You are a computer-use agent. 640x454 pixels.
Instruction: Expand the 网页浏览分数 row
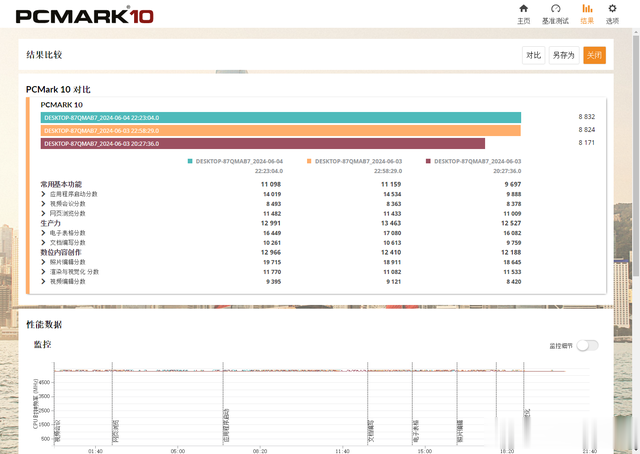tap(43, 214)
